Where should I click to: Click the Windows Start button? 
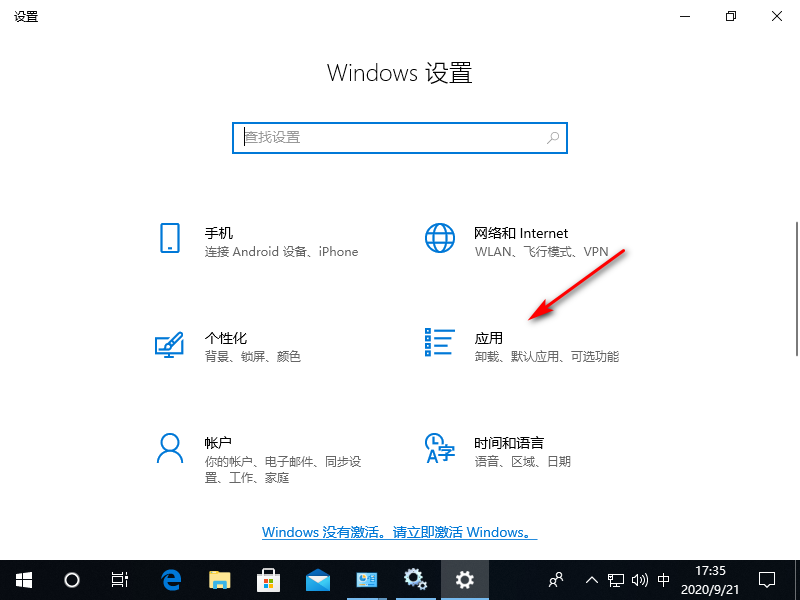tap(23, 580)
